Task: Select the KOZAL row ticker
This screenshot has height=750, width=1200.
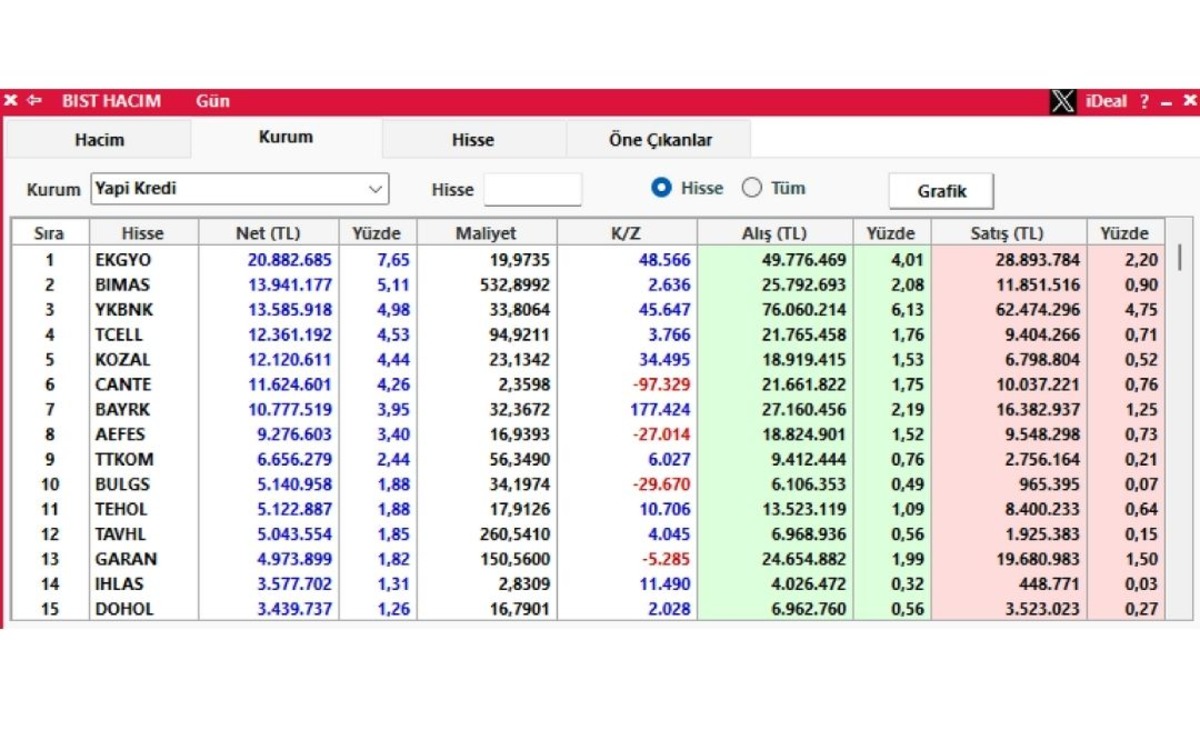Action: (122, 360)
